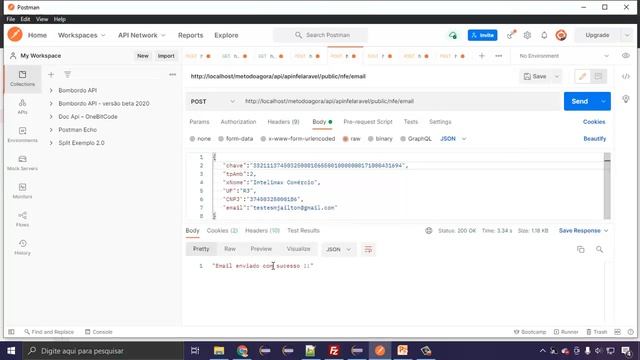This screenshot has width=640, height=360.
Task: Expand the Bombordo API collection
Action: tap(51, 90)
